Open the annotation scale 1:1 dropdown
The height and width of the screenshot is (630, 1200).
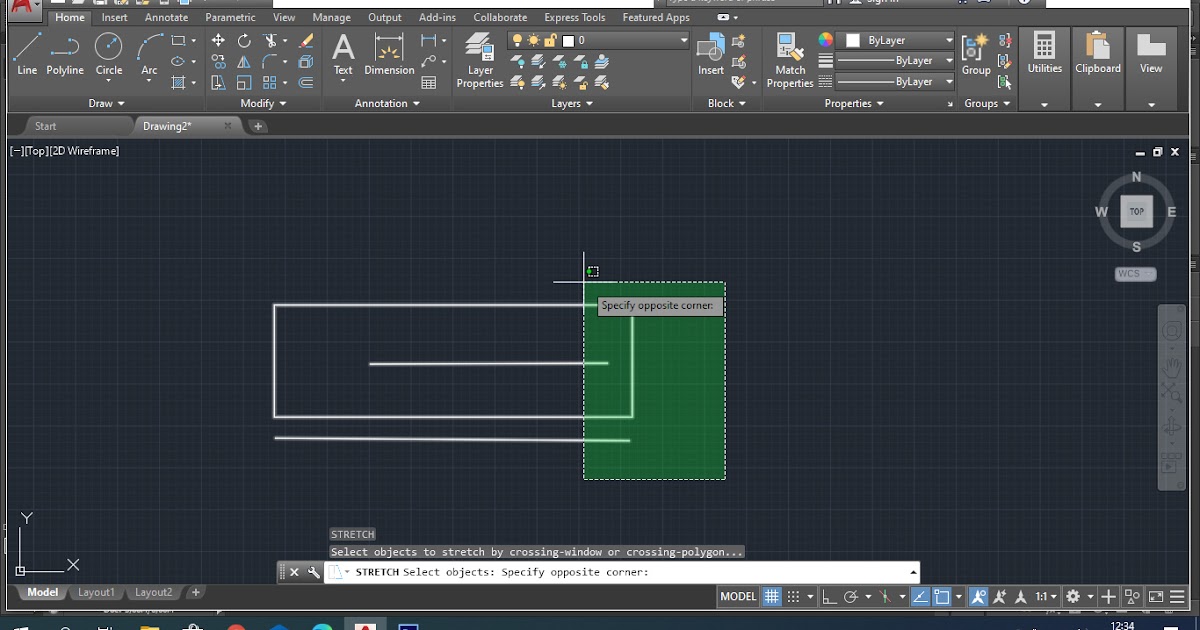(1046, 597)
